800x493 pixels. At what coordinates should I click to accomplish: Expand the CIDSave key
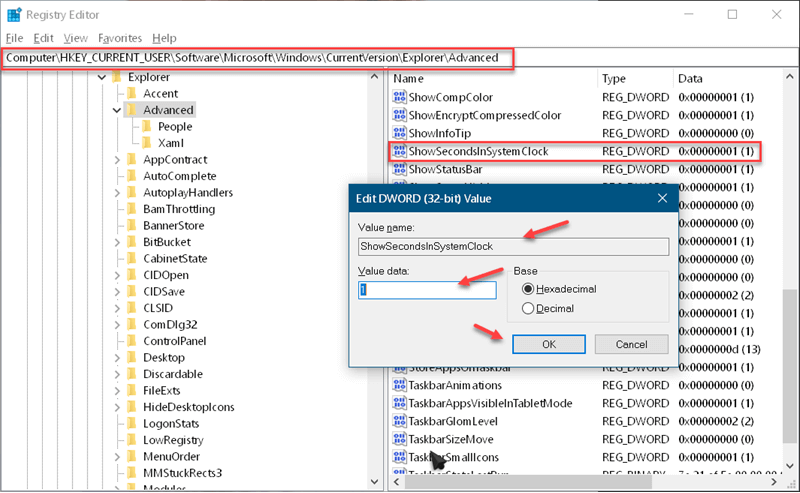[x=117, y=291]
